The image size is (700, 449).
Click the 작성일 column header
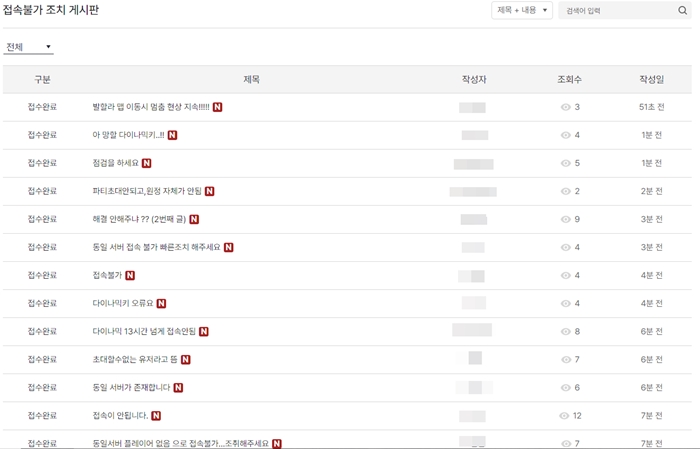[x=651, y=79]
